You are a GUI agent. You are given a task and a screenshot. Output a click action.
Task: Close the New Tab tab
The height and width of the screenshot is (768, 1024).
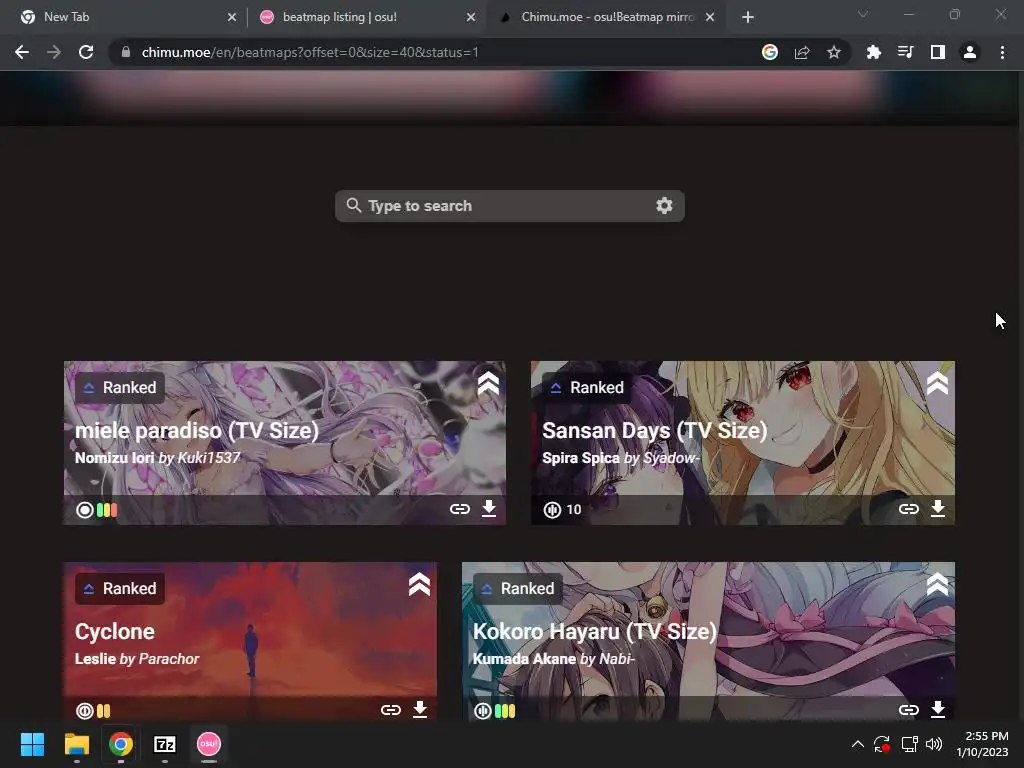click(x=232, y=17)
